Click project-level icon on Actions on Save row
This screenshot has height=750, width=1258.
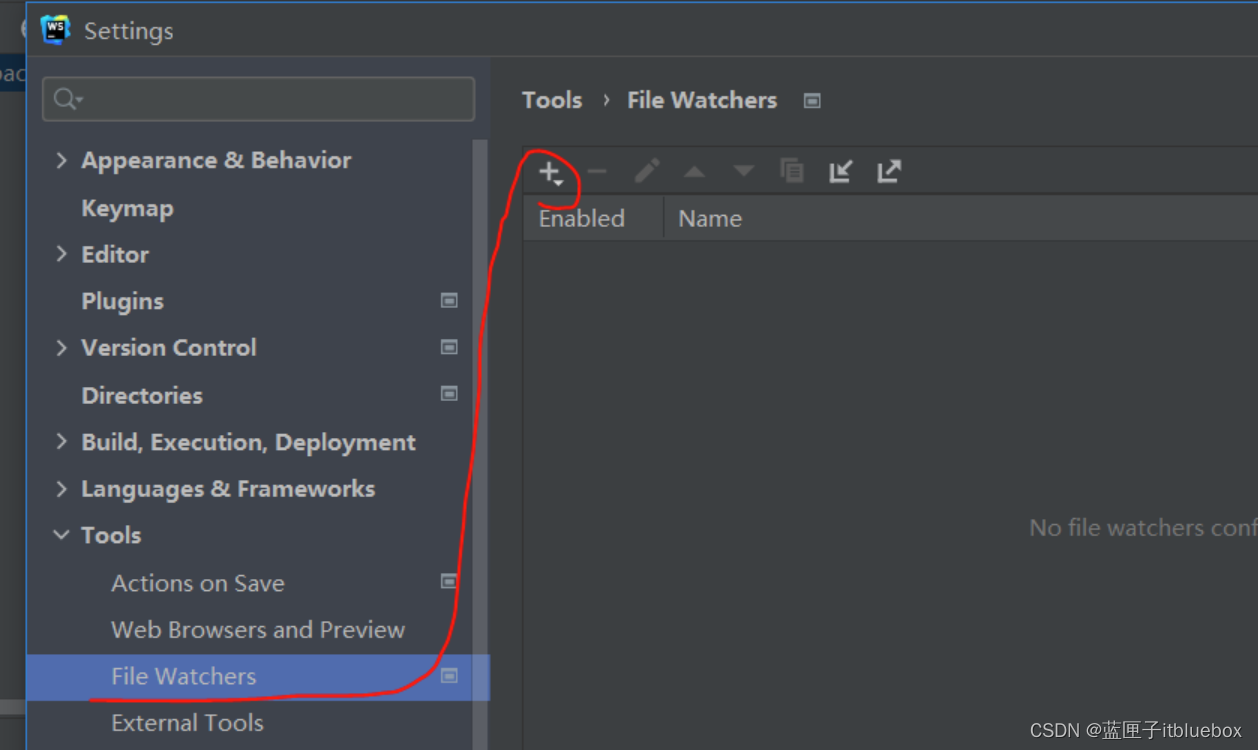[449, 582]
